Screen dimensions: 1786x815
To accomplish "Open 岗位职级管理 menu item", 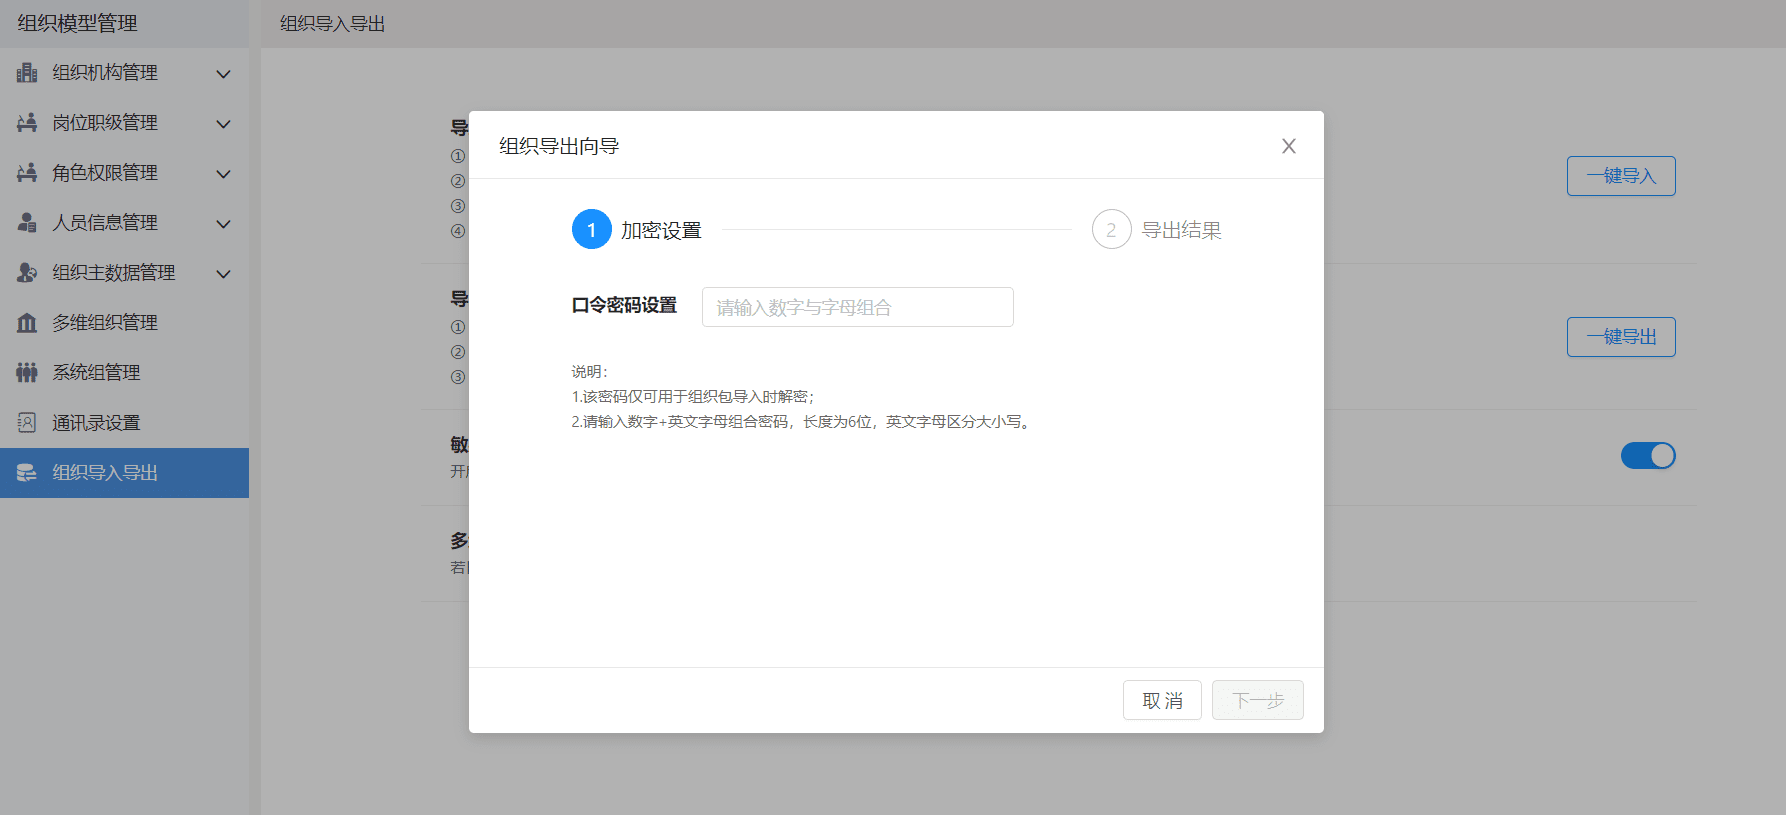I will coord(124,123).
